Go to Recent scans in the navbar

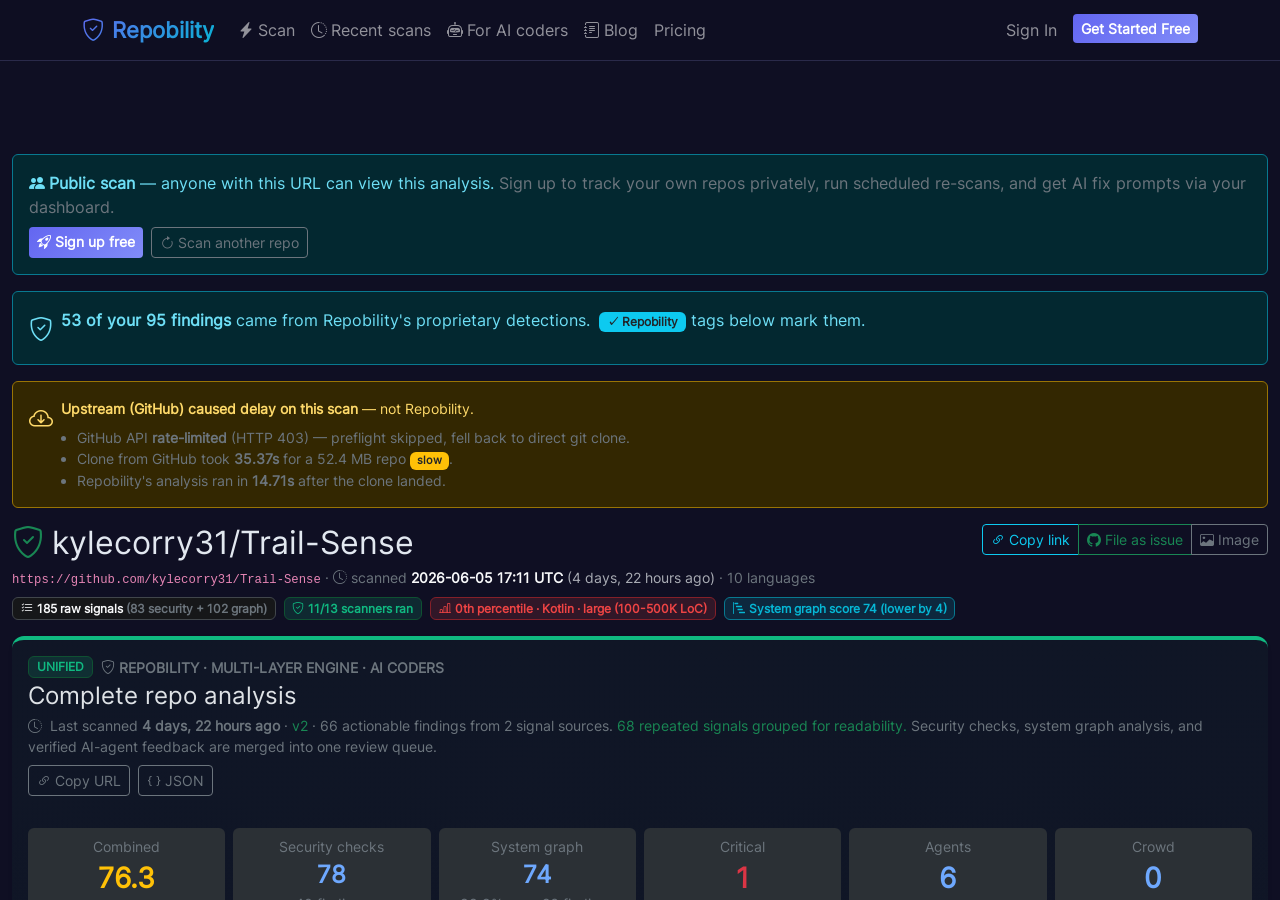click(371, 30)
